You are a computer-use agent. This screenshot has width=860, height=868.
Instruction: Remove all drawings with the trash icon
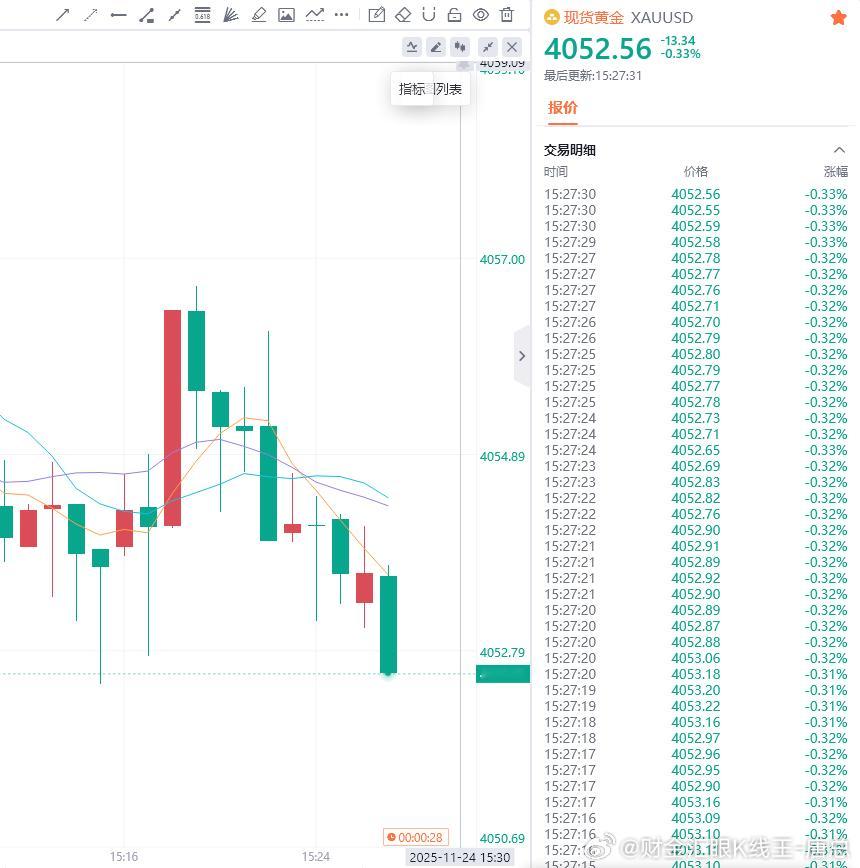click(506, 15)
